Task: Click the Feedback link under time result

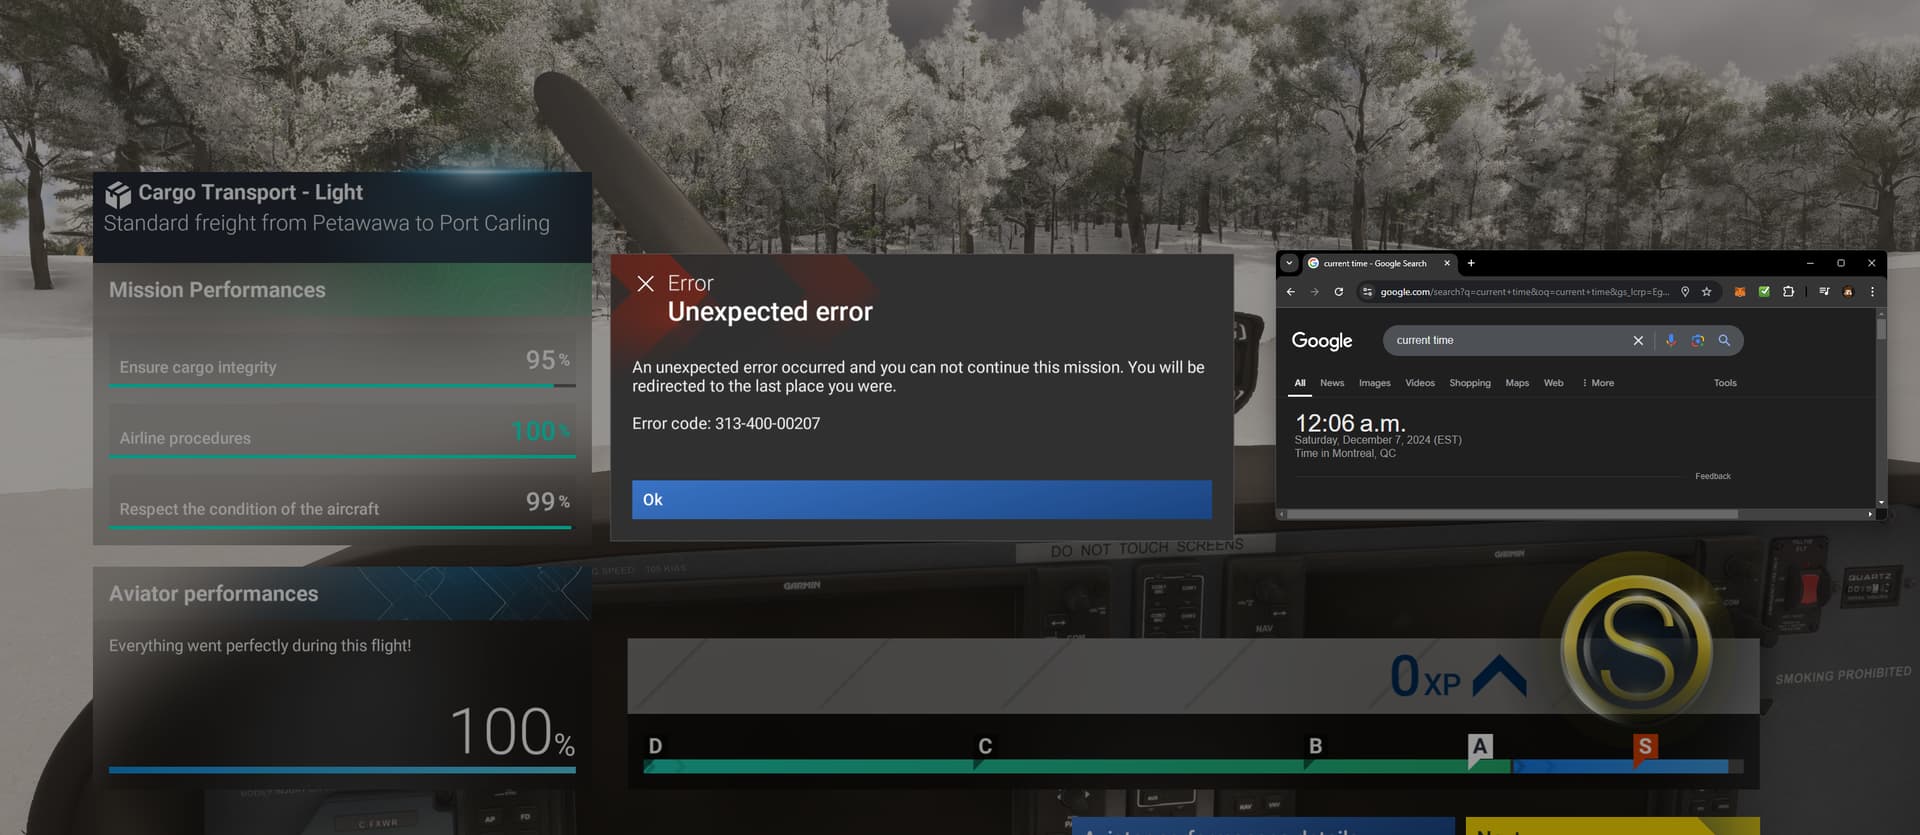Action: [x=1712, y=476]
